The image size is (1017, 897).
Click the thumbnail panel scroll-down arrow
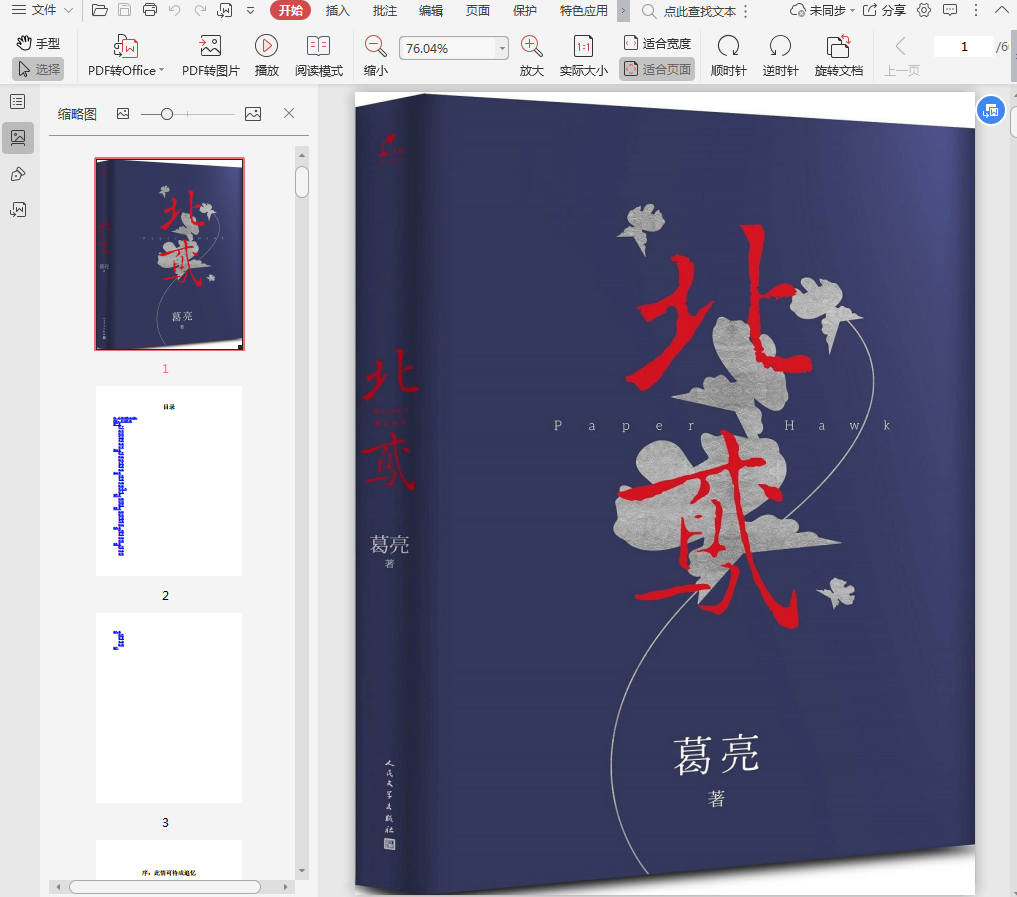pyautogui.click(x=302, y=871)
